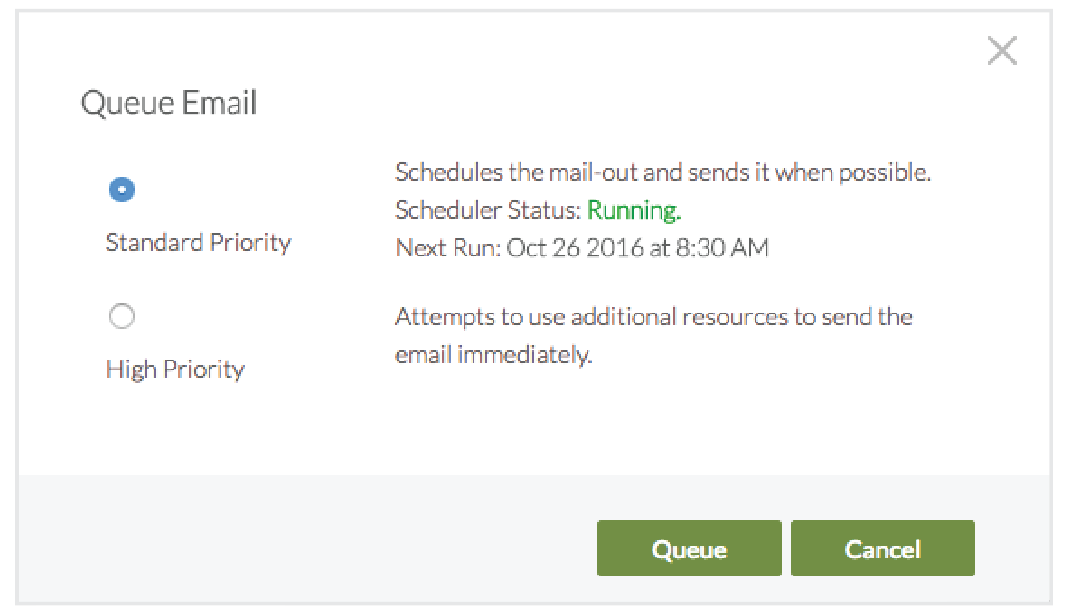Click the green Running status text

tap(634, 211)
